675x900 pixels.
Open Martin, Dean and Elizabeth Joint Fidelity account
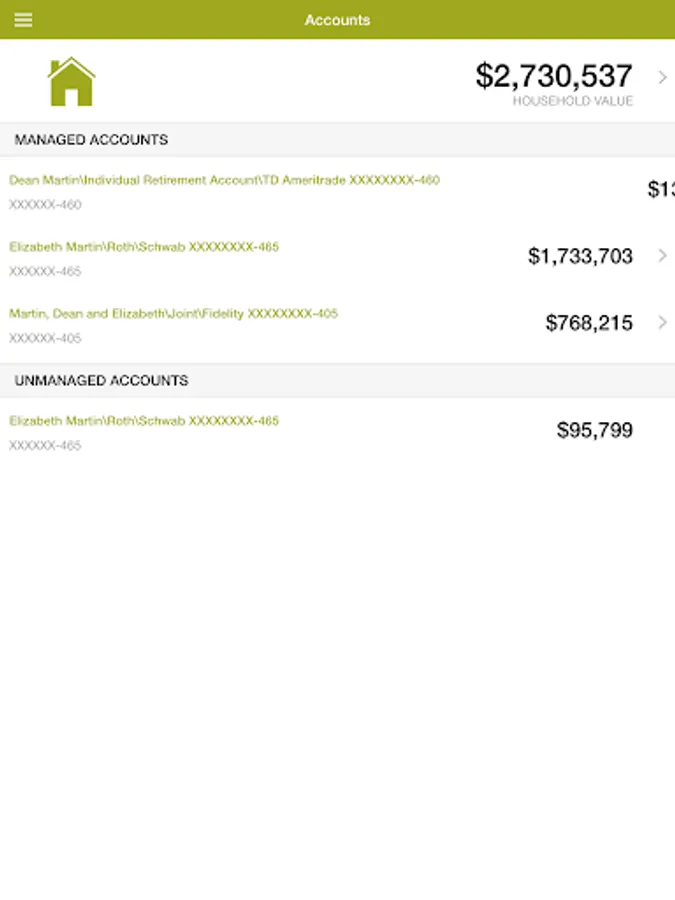(173, 313)
